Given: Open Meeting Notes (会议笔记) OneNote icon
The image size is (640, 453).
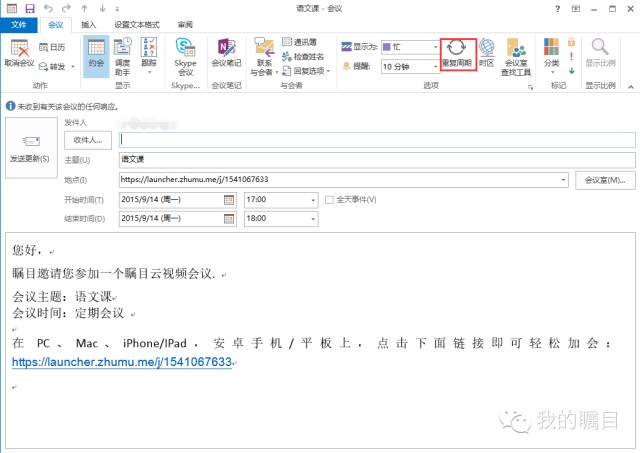Looking at the screenshot, I should coord(227,47).
